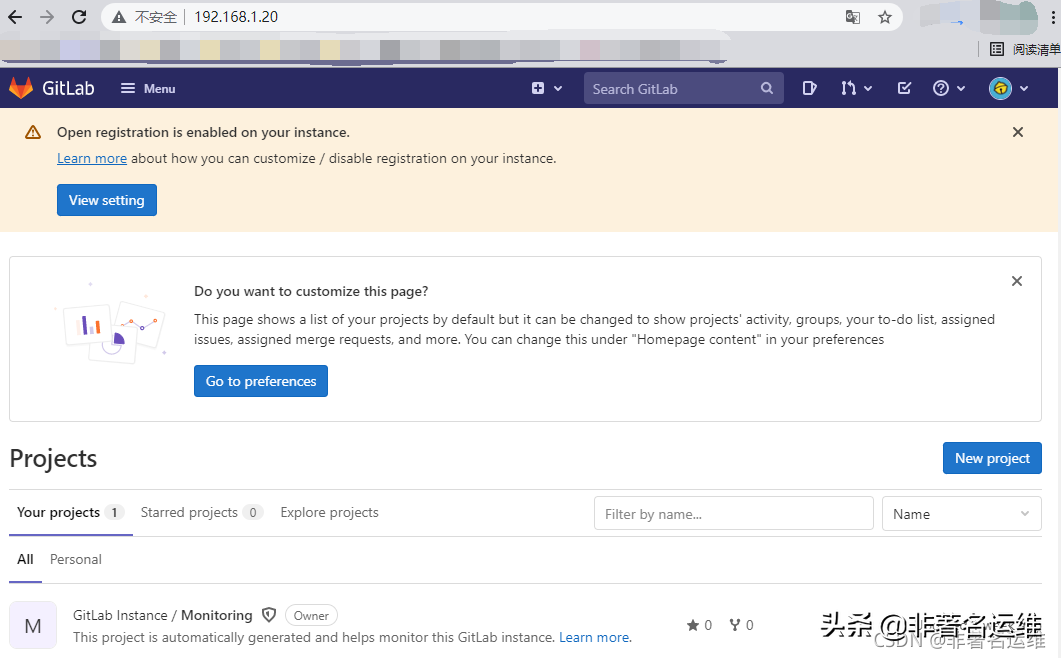
Task: Click the Projects page heading
Action: [53, 458]
